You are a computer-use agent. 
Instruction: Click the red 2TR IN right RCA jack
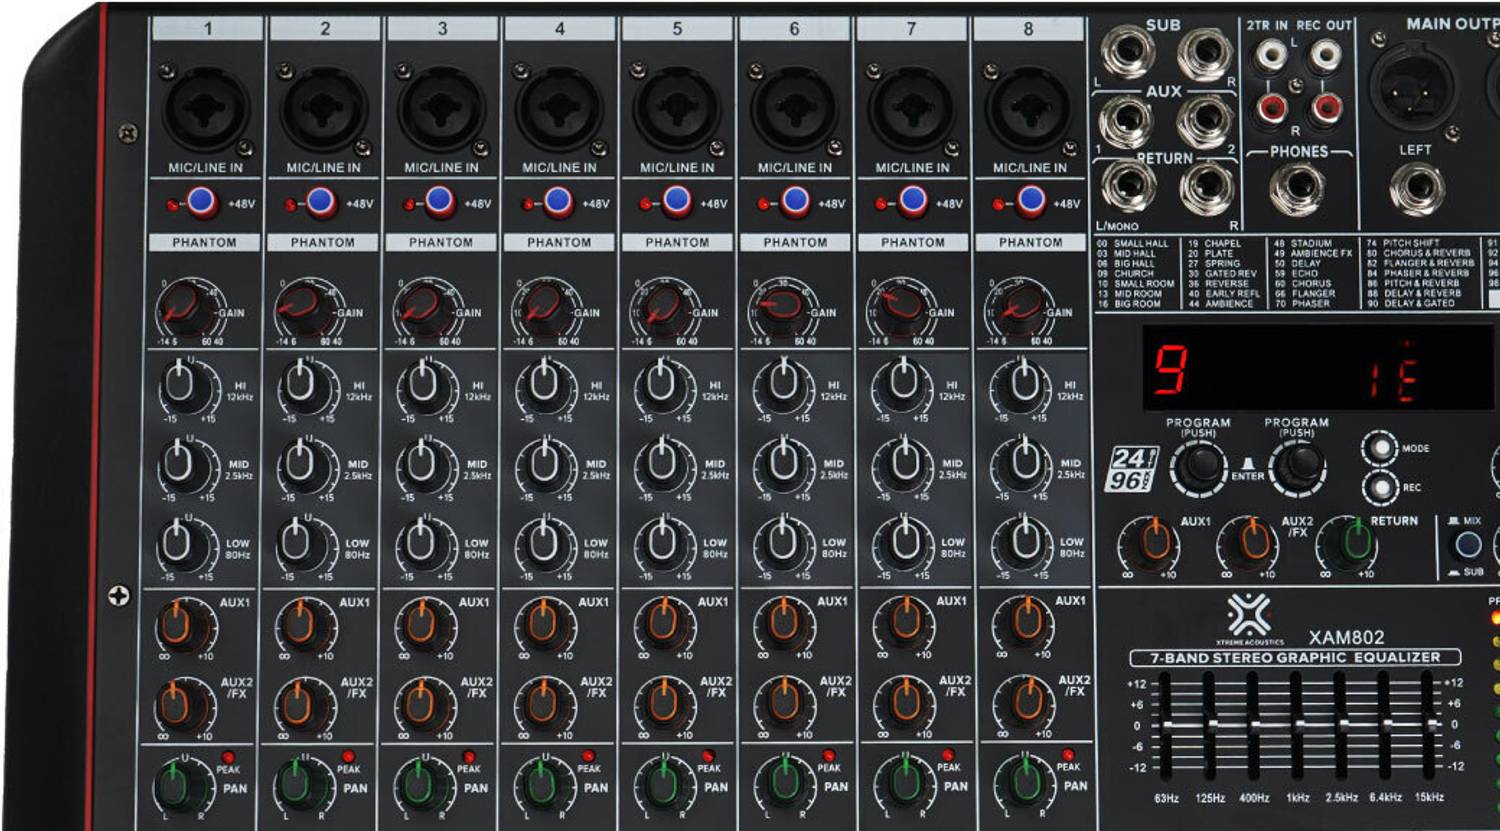click(1271, 107)
